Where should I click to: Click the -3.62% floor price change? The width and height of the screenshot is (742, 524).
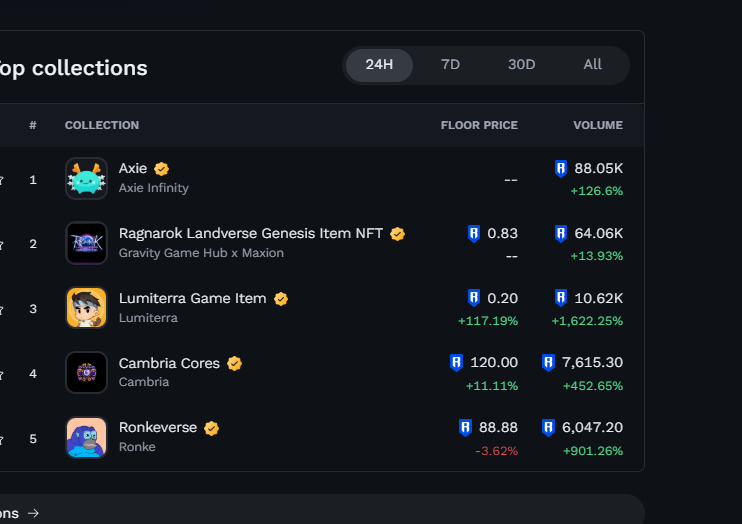pyautogui.click(x=496, y=451)
